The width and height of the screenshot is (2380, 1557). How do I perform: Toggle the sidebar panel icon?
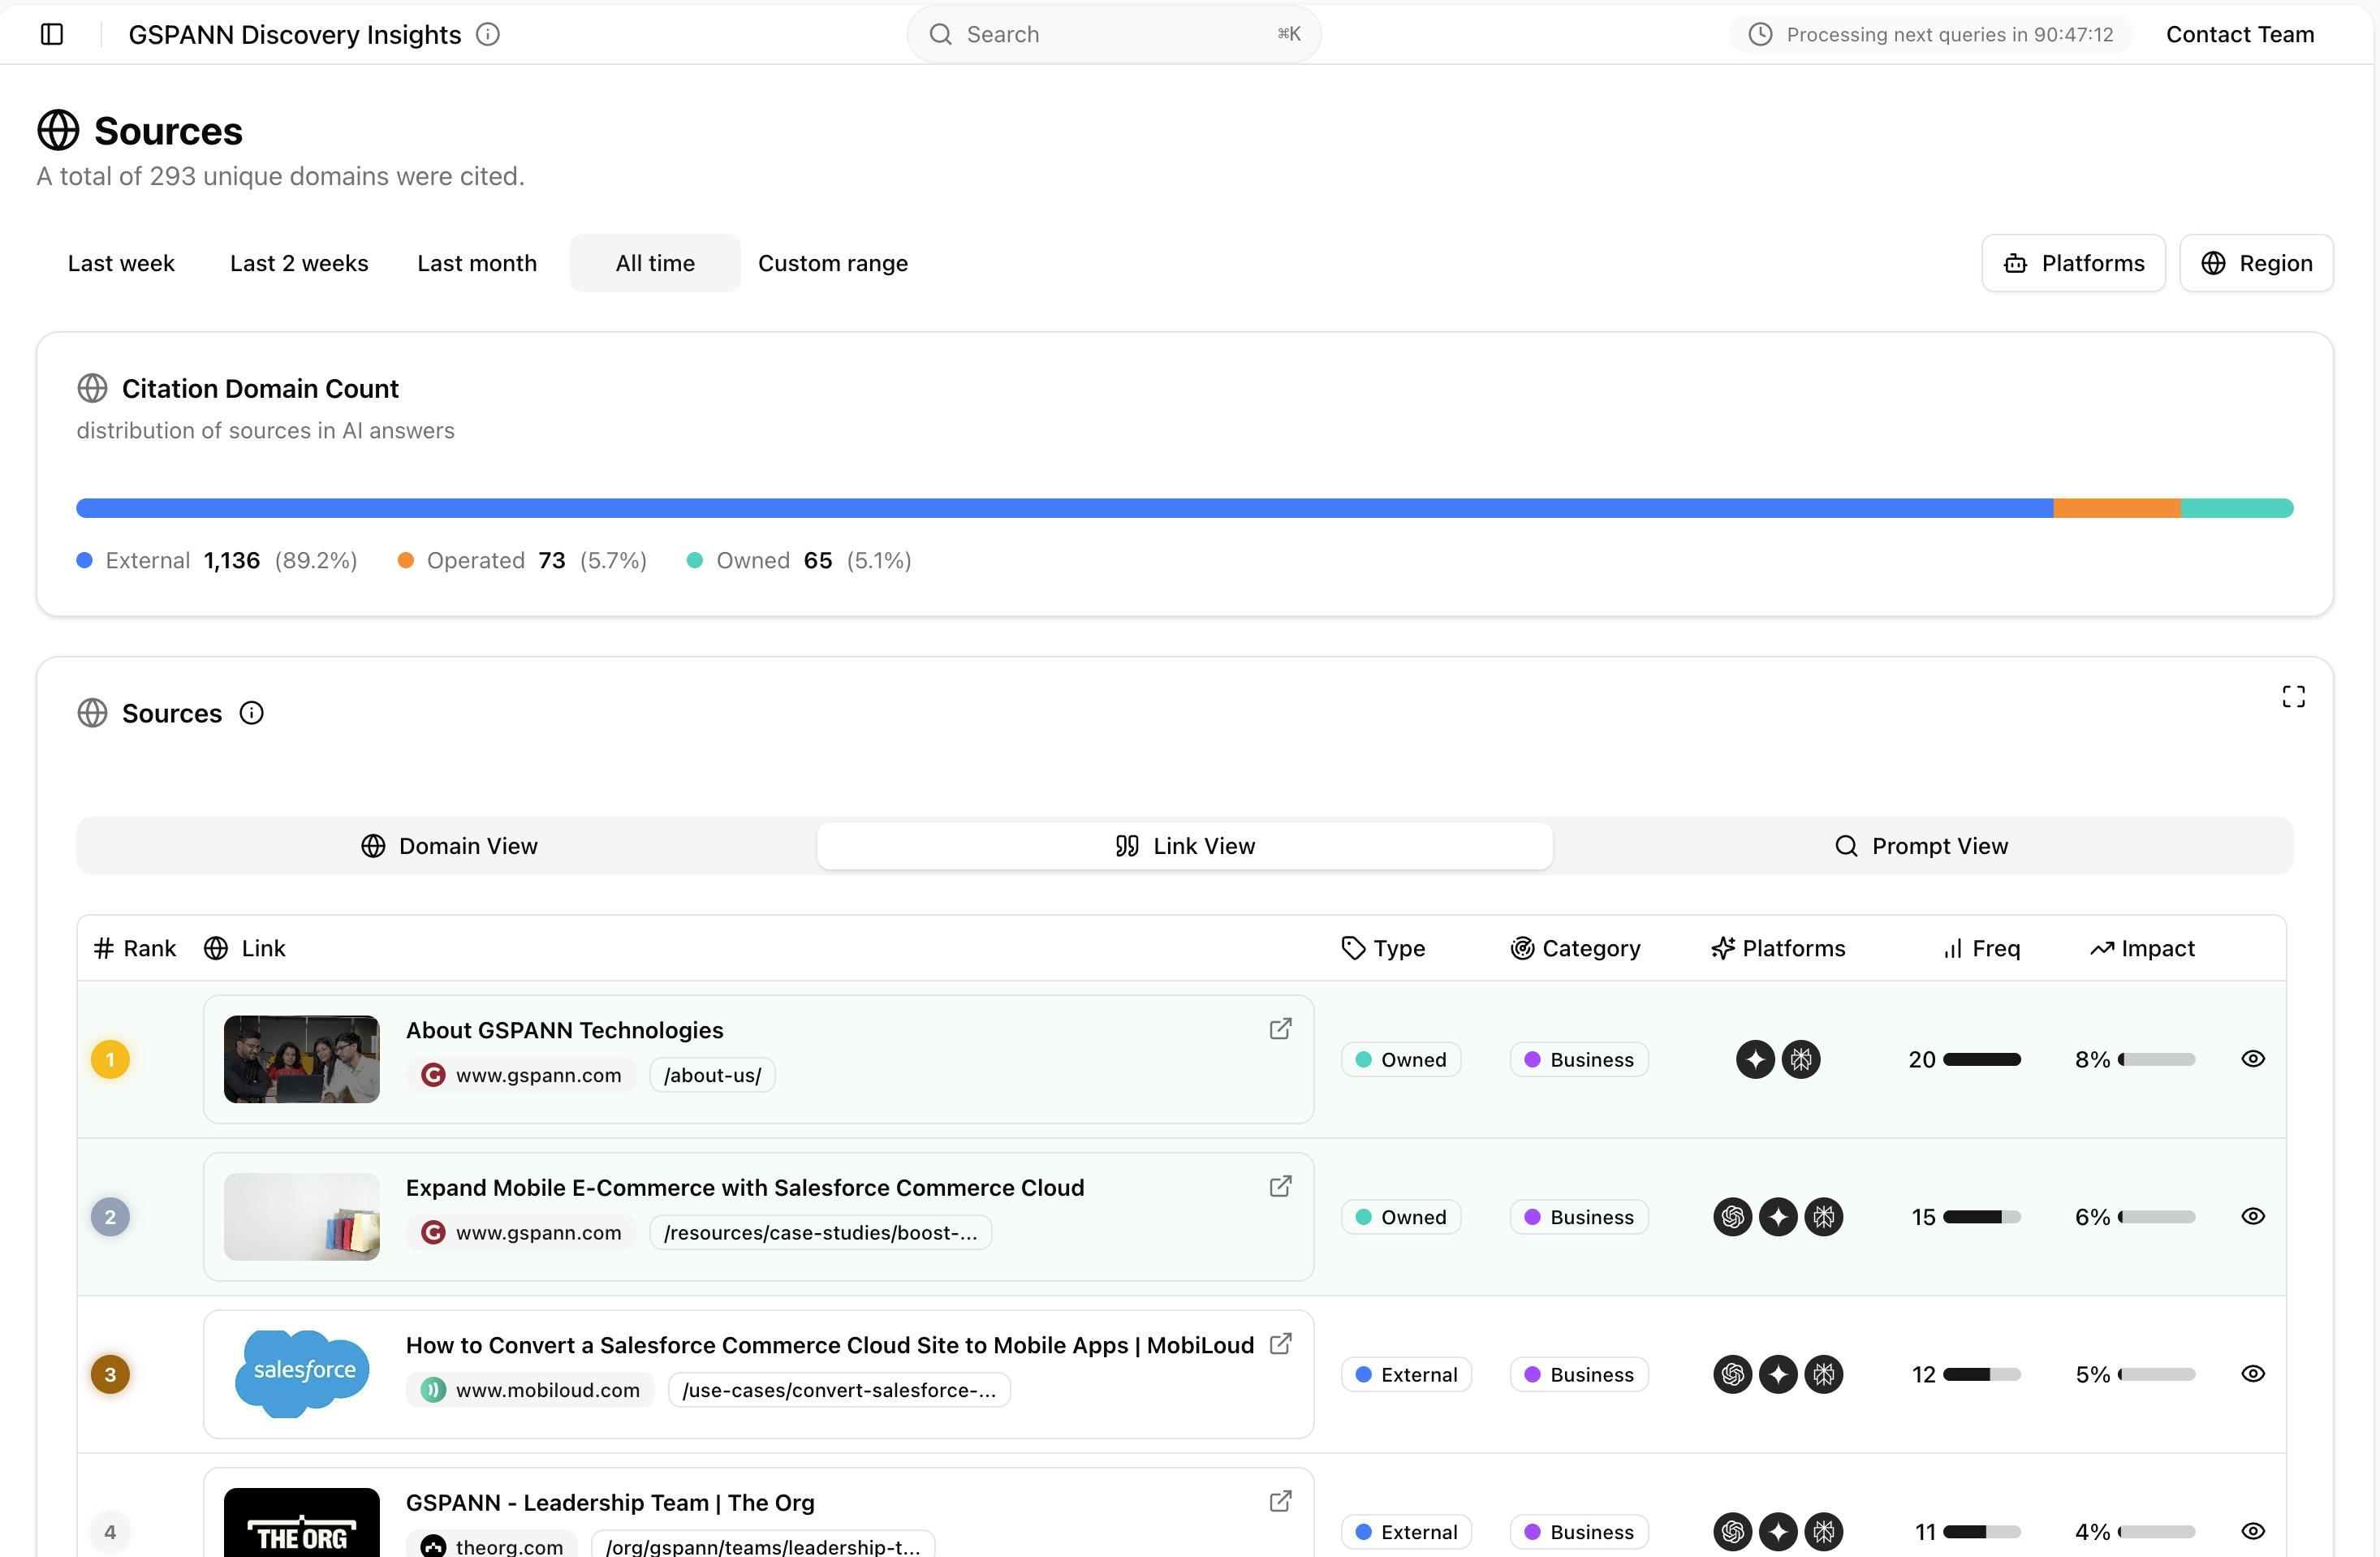(52, 34)
